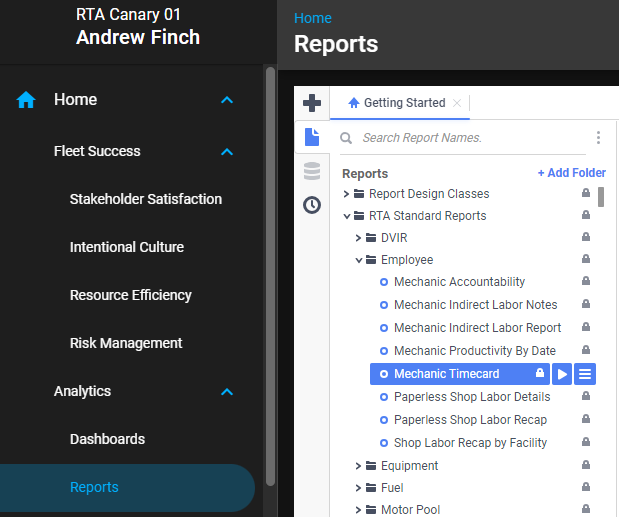Select the document icon in report sidebar
This screenshot has height=517, width=619.
pos(312,137)
